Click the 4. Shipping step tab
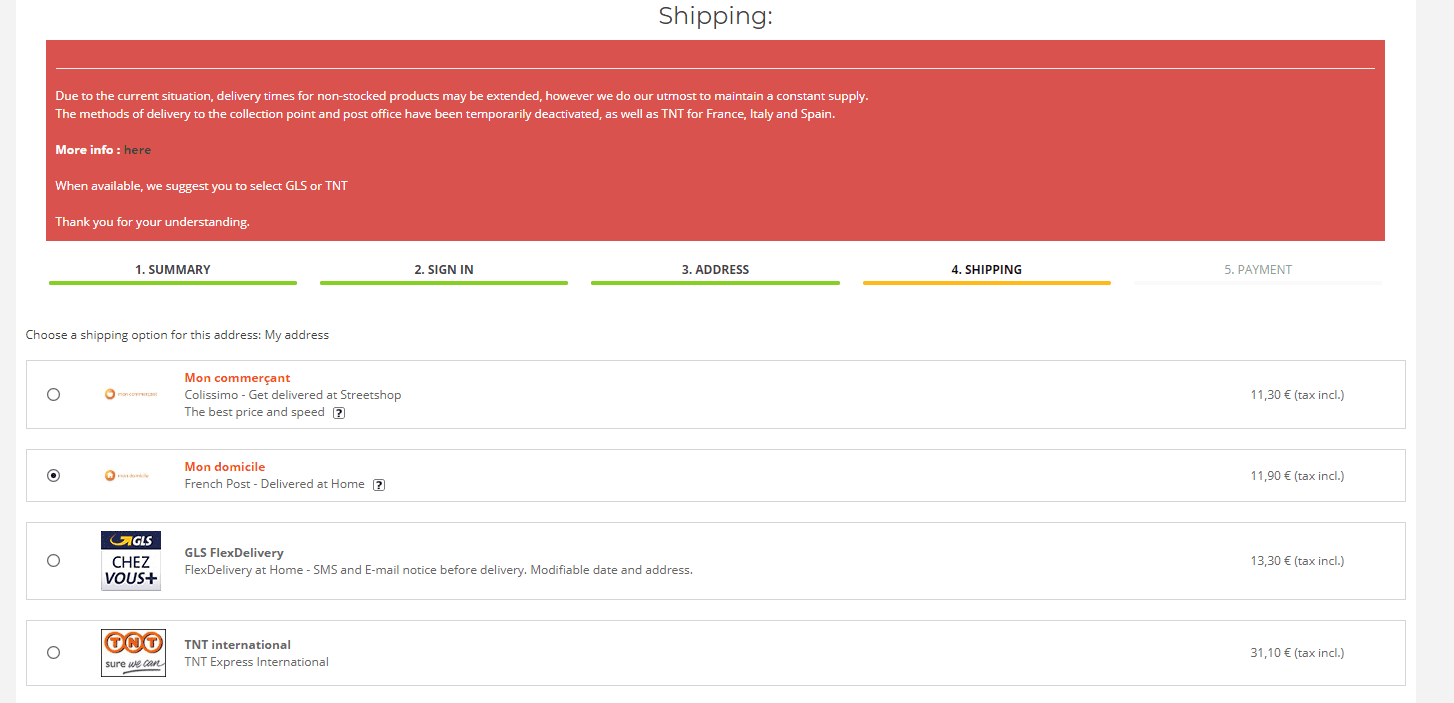Screen dimensions: 1454x703 click(986, 270)
